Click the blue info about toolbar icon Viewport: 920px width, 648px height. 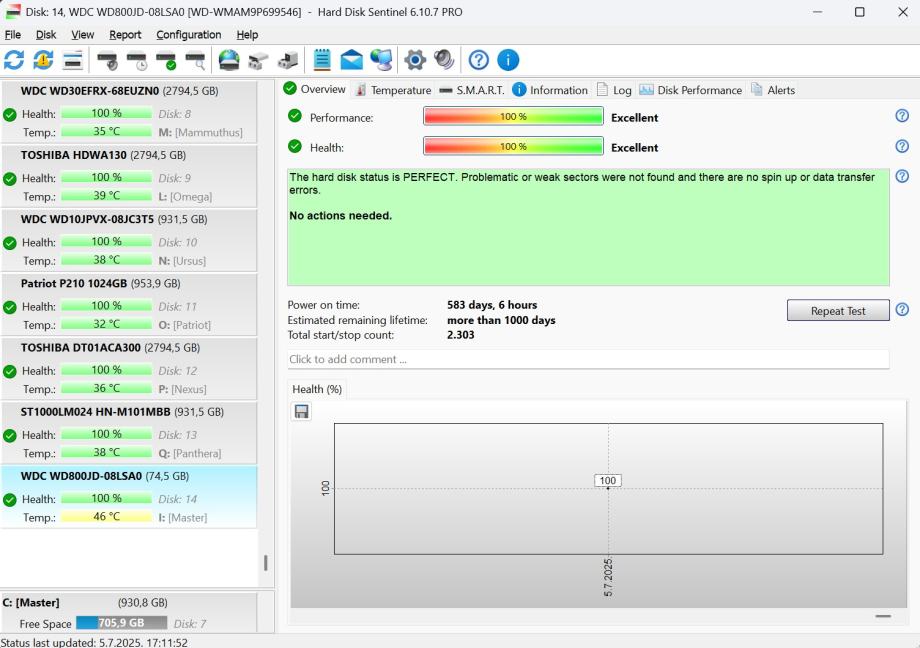(x=508, y=60)
